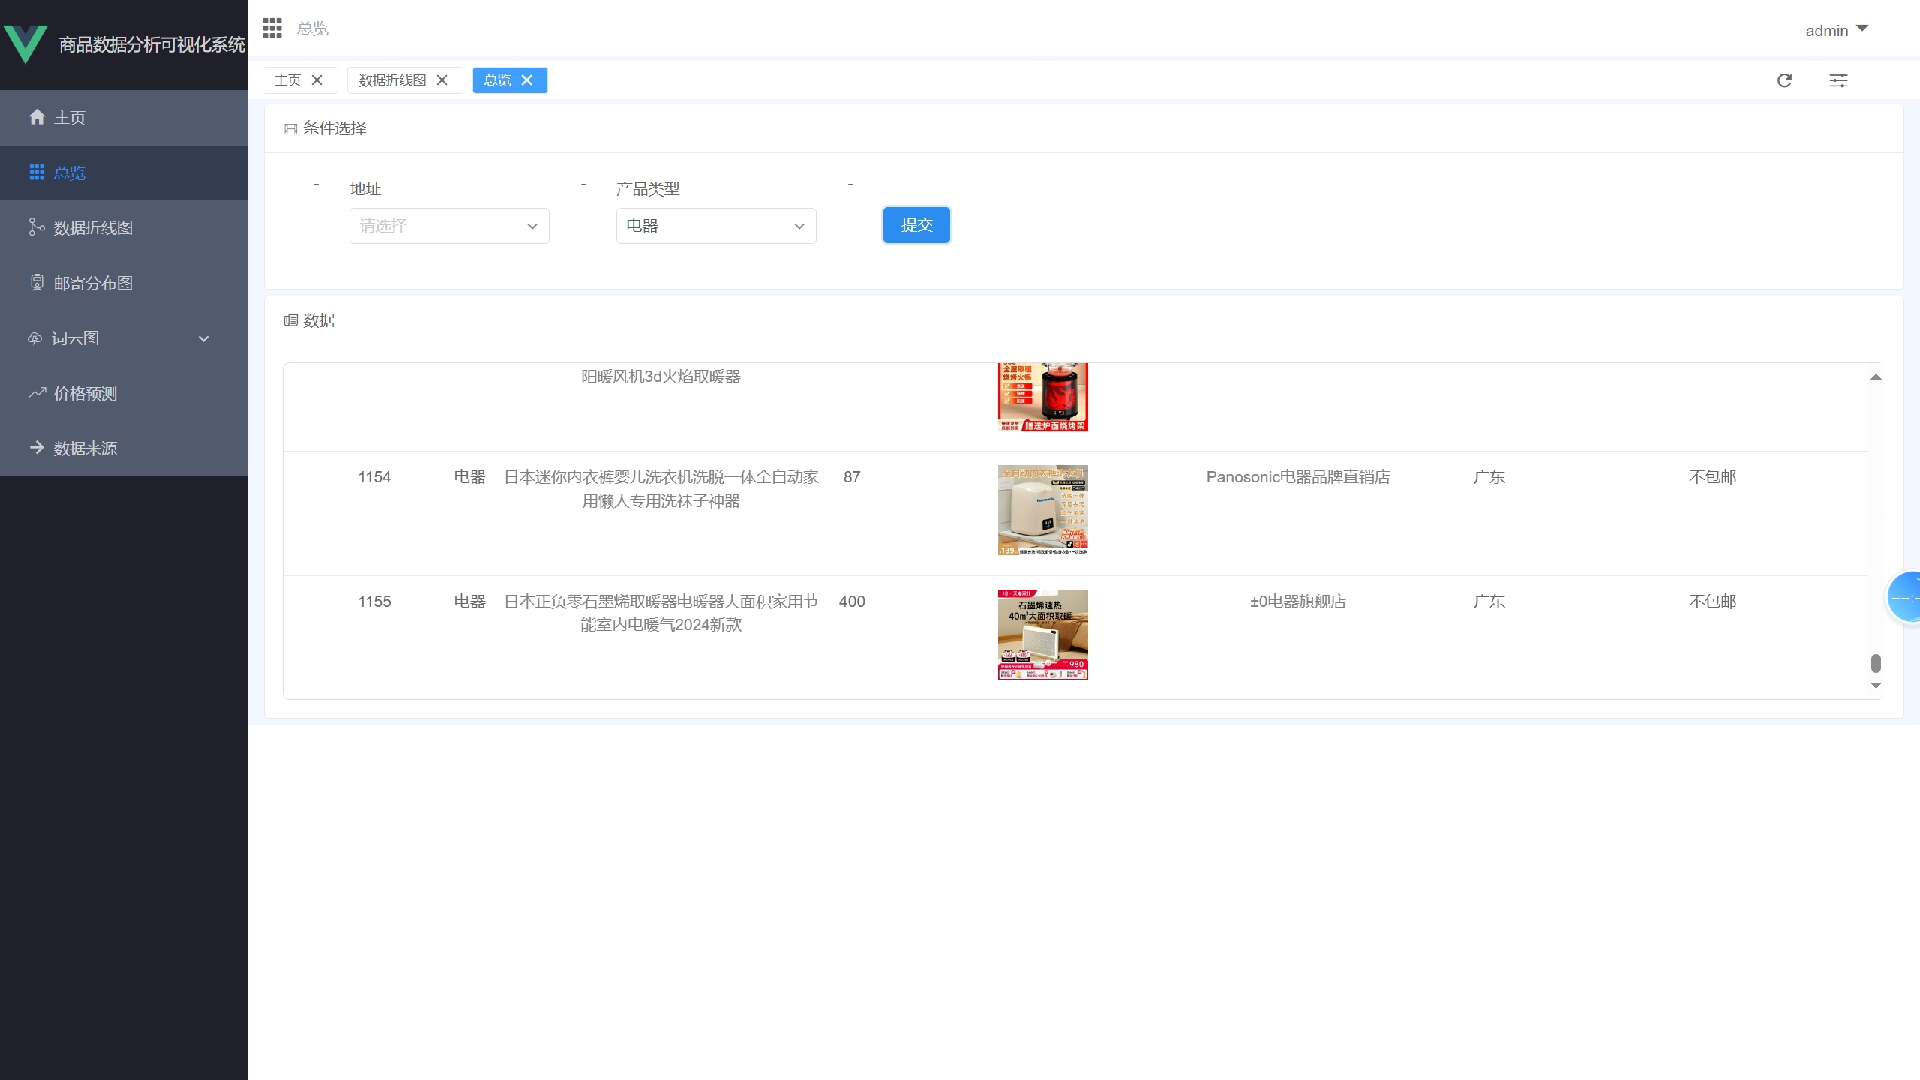Click the Vue logo in sidebar
The height and width of the screenshot is (1080, 1920).
26,44
